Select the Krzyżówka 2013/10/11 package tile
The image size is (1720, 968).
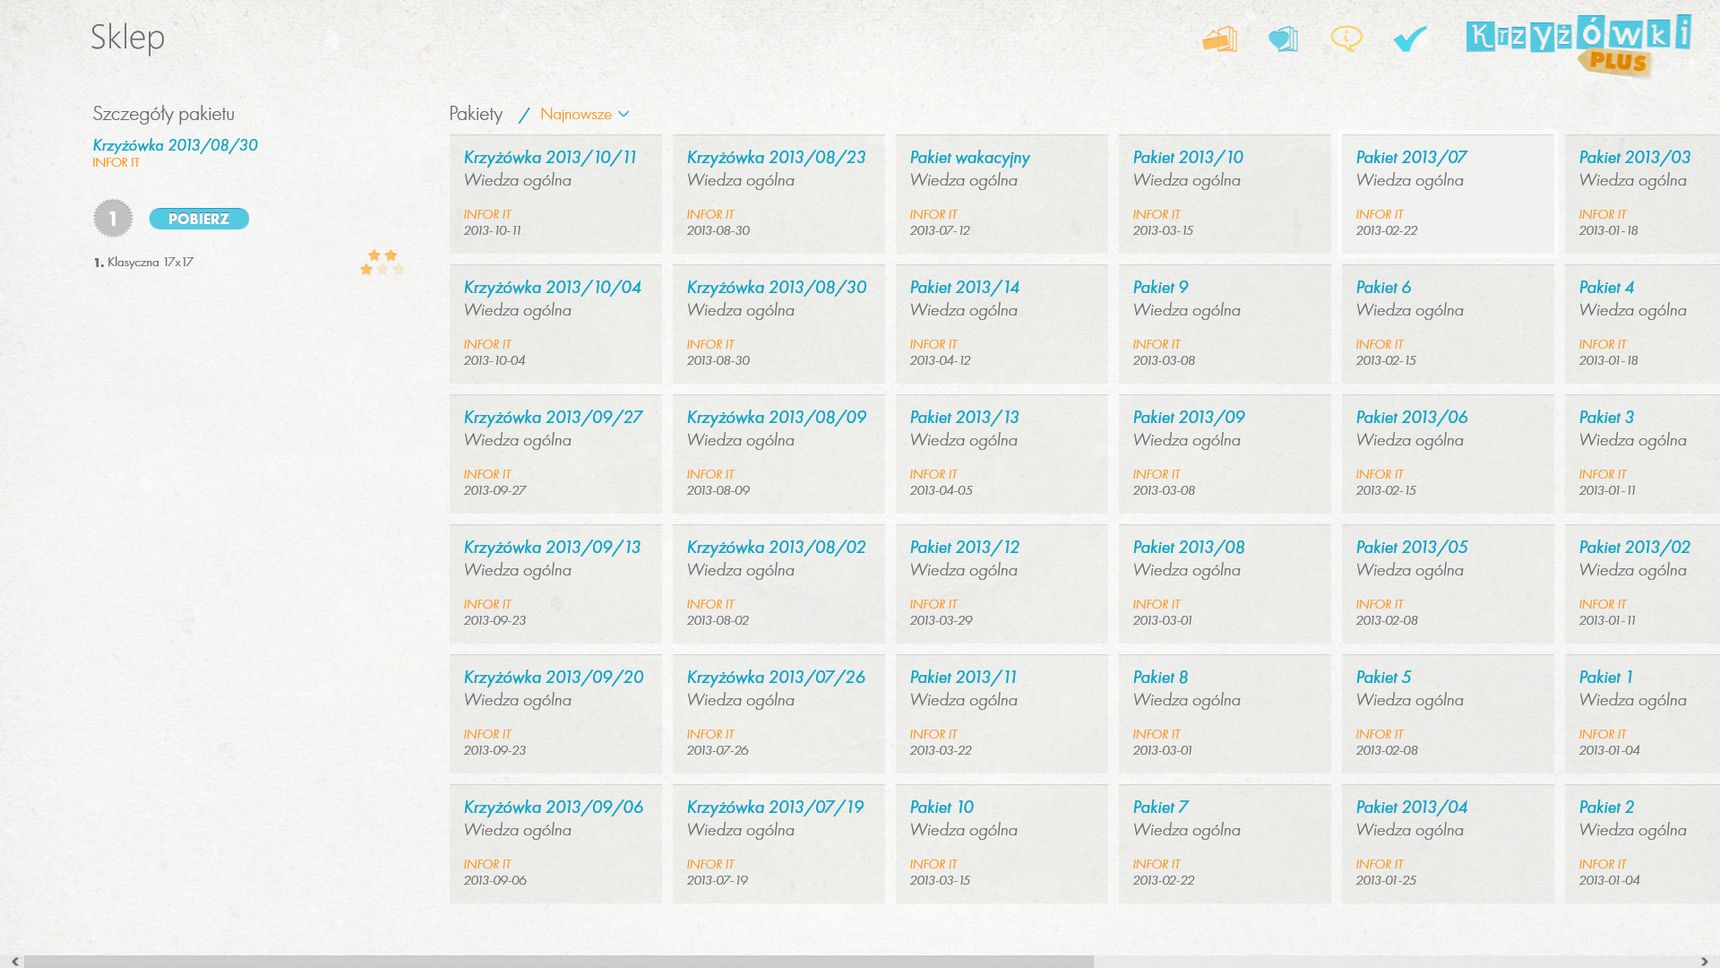(555, 194)
